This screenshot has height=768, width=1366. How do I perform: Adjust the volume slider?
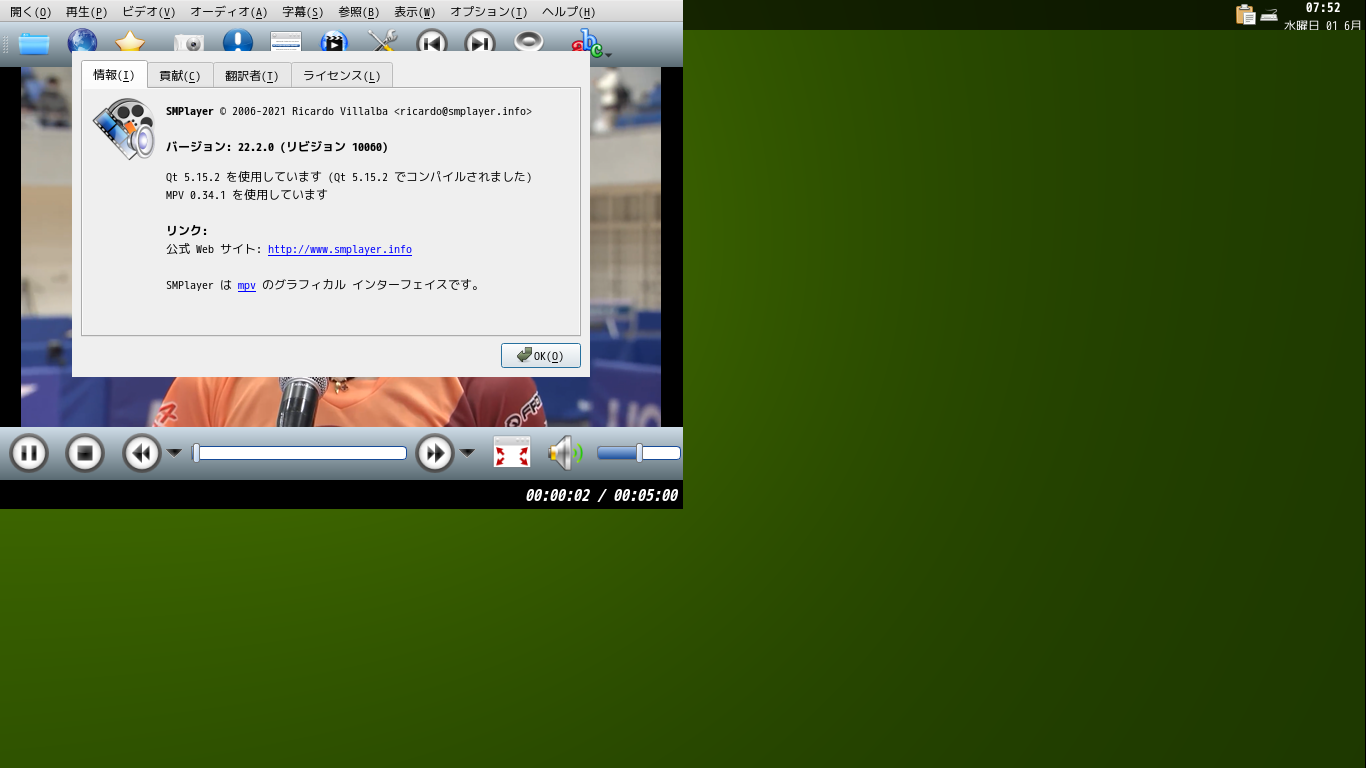(639, 453)
